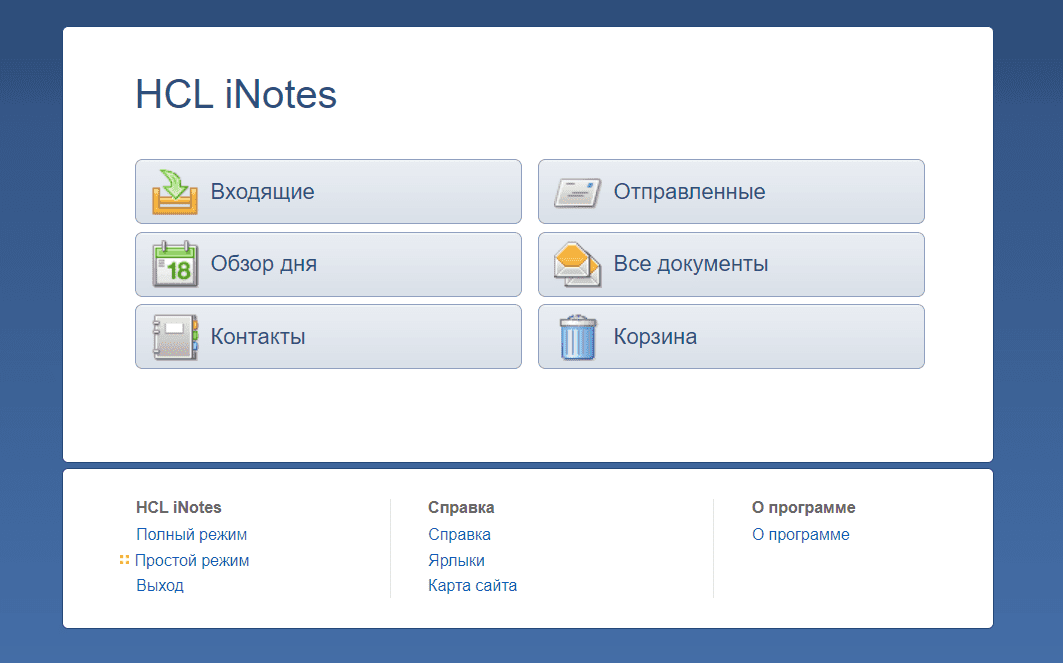Image resolution: width=1063 pixels, height=663 pixels.
Task: Select the Простой режим link
Action: tap(192, 561)
